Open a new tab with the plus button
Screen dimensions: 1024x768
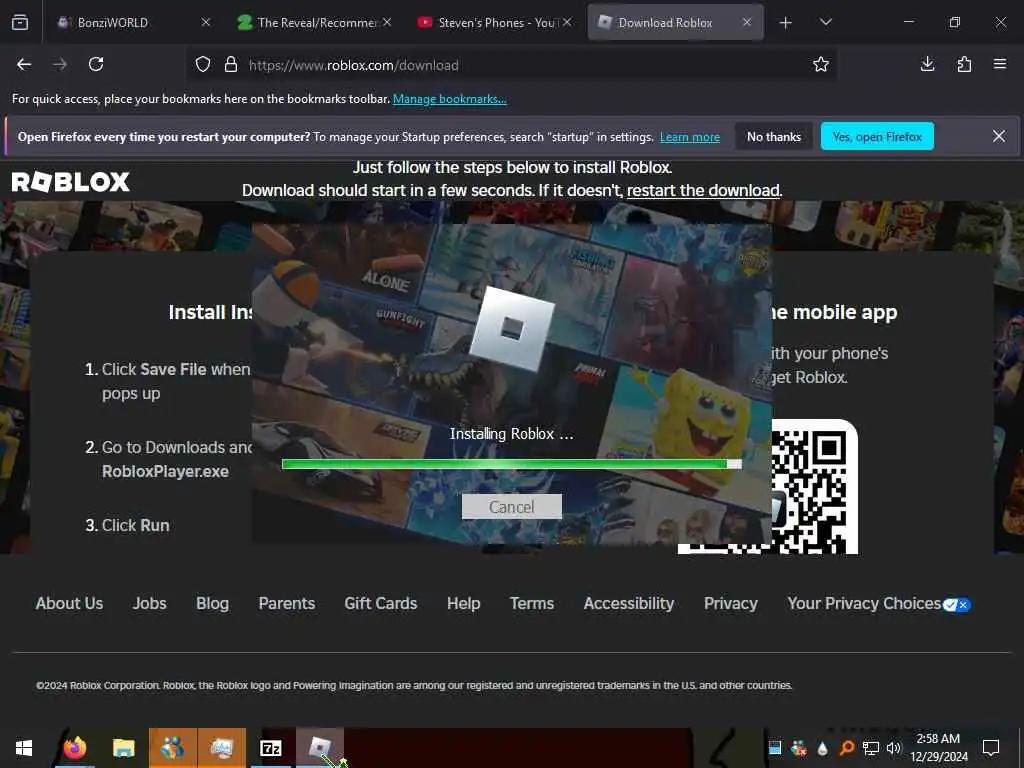786,23
